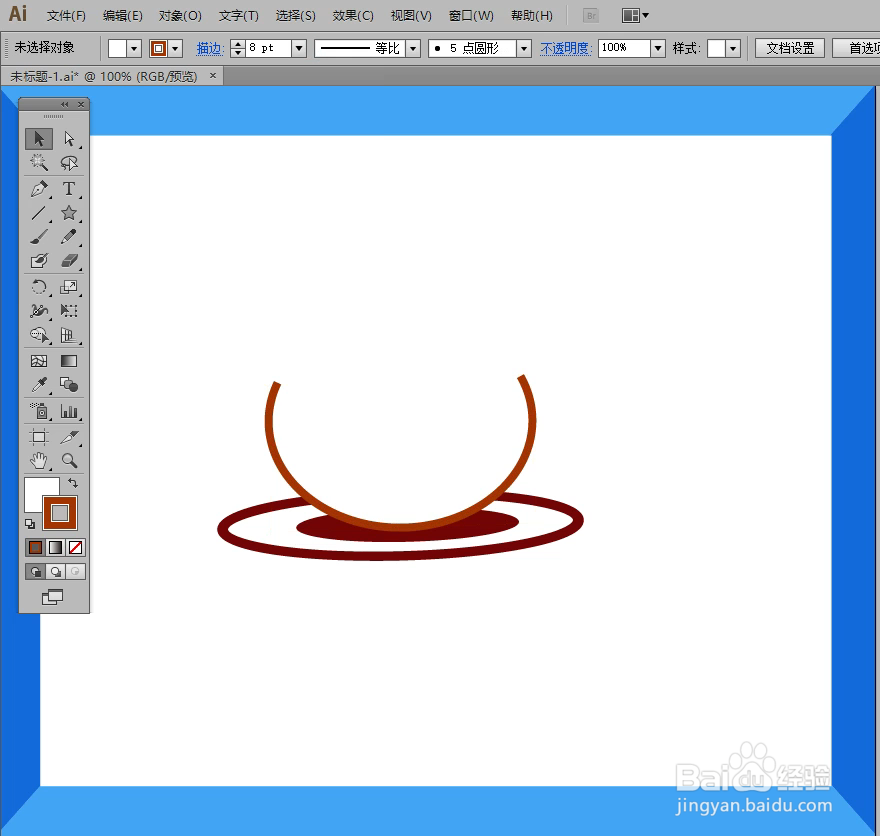Select the Blend tool
Image resolution: width=880 pixels, height=836 pixels.
69,385
